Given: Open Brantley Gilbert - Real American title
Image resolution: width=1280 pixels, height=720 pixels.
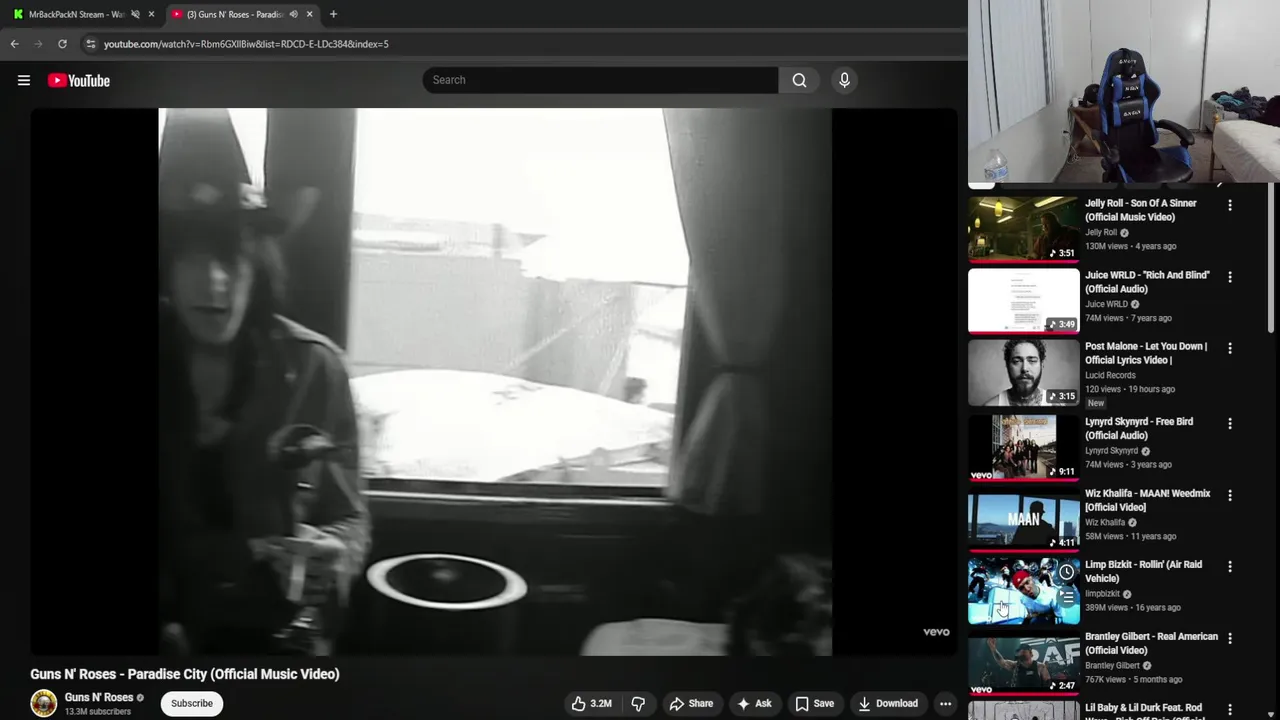Looking at the screenshot, I should pyautogui.click(x=1151, y=643).
